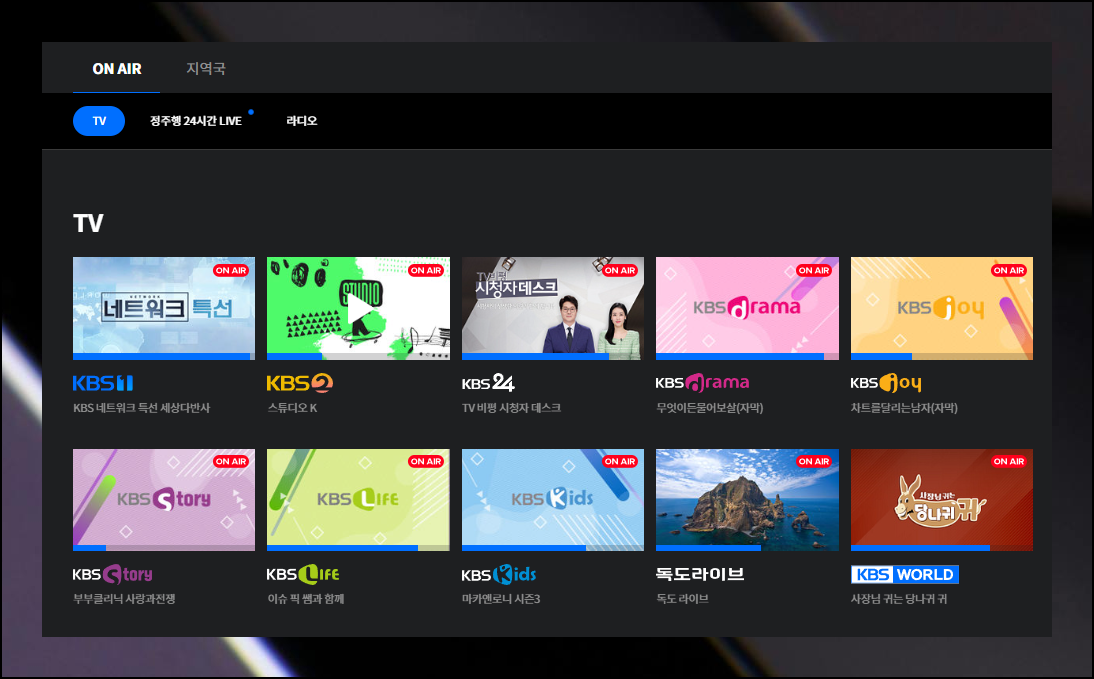Open KBS1 네트워크 특선 thumbnail
This screenshot has width=1094, height=679.
pyautogui.click(x=164, y=306)
